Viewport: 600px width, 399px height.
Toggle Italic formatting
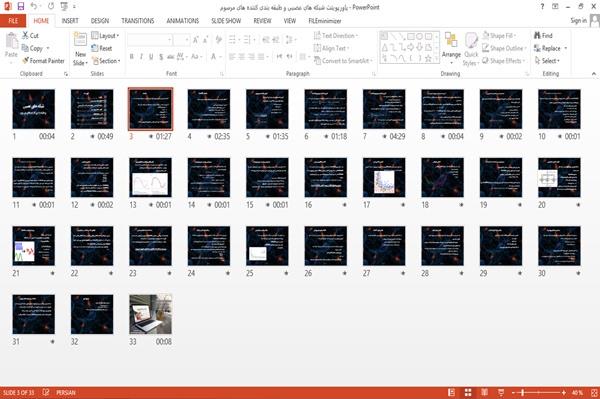141,57
